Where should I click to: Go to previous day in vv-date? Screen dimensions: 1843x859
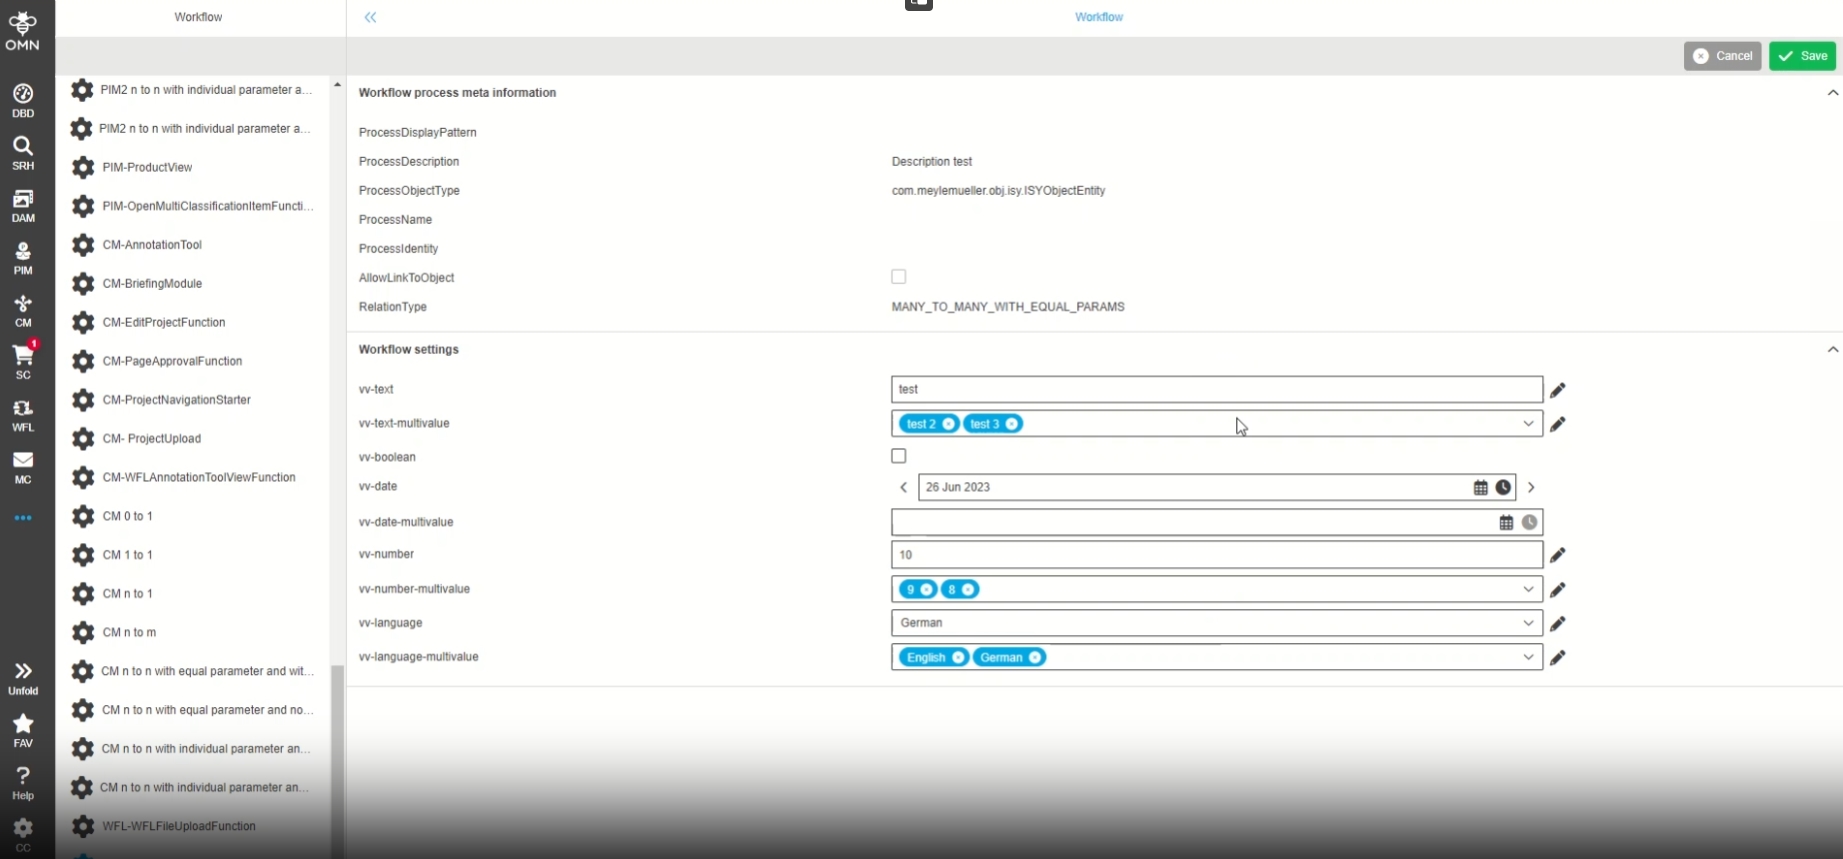click(903, 488)
